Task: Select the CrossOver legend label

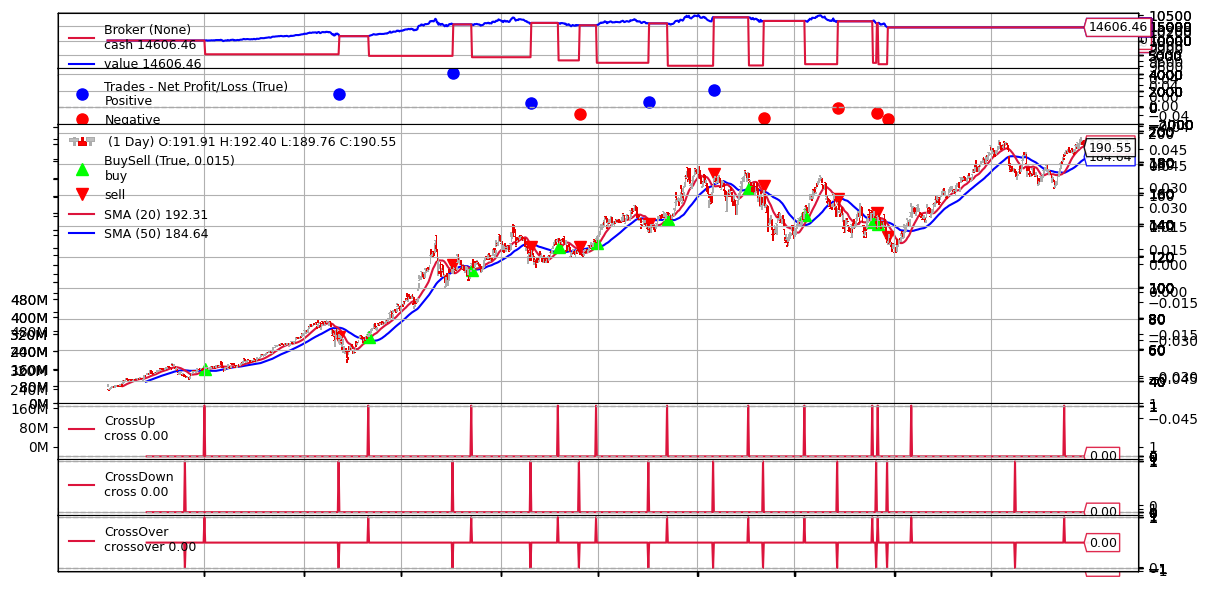Action: click(136, 532)
